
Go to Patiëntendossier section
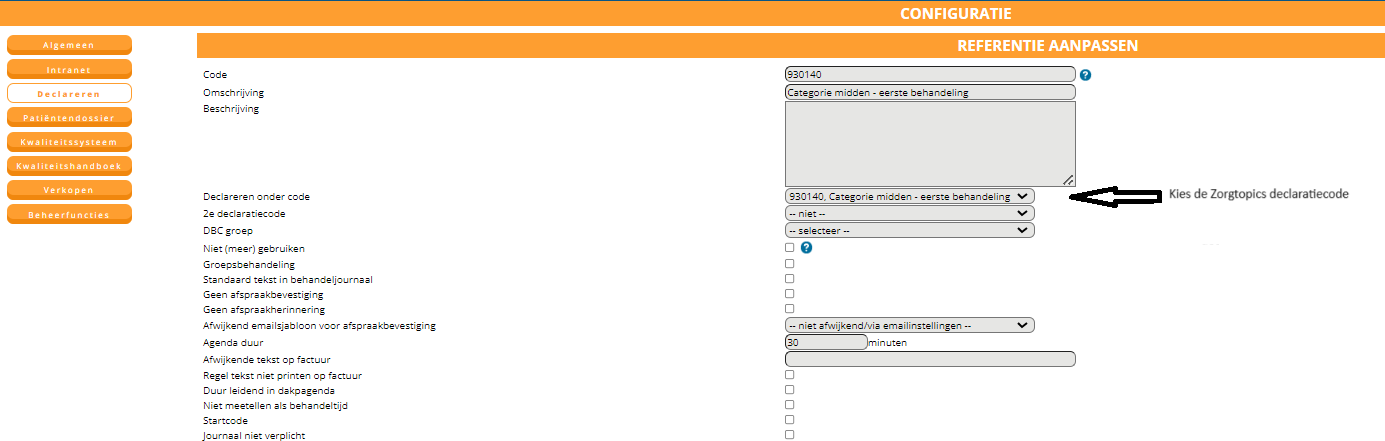point(69,118)
